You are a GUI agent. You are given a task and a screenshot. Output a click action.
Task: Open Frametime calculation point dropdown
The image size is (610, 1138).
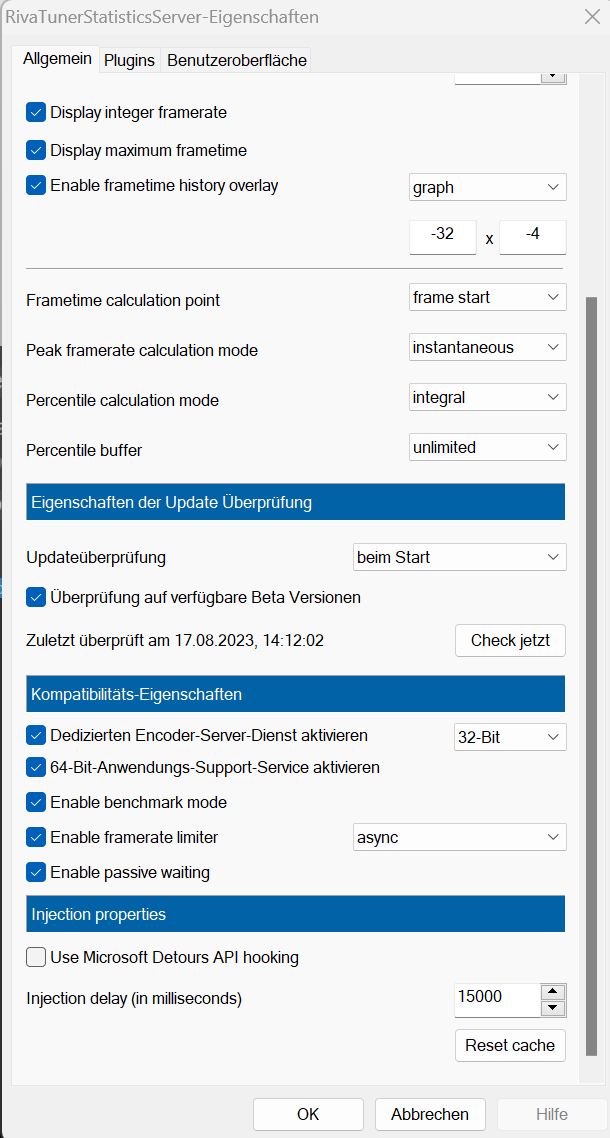tap(488, 297)
